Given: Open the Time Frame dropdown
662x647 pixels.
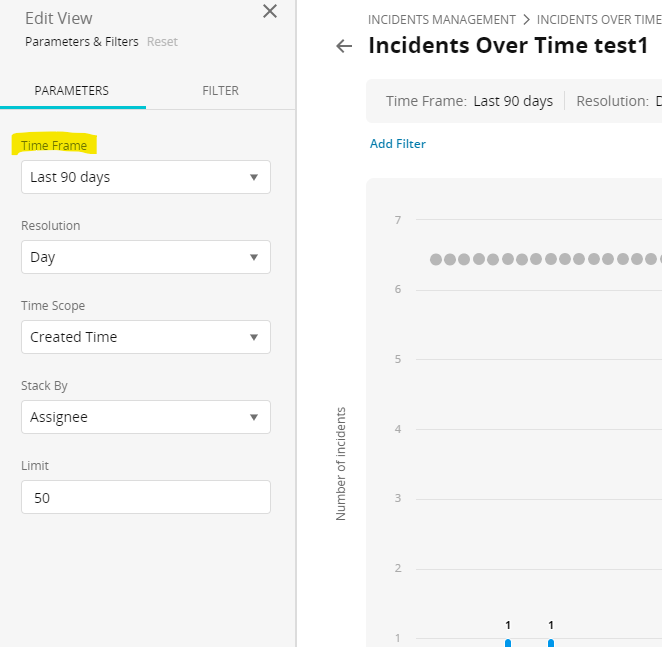Looking at the screenshot, I should (145, 177).
